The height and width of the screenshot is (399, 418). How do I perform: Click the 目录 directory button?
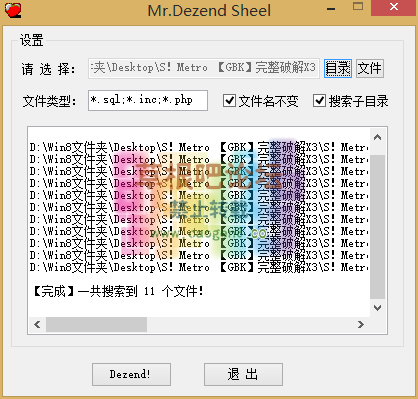338,69
